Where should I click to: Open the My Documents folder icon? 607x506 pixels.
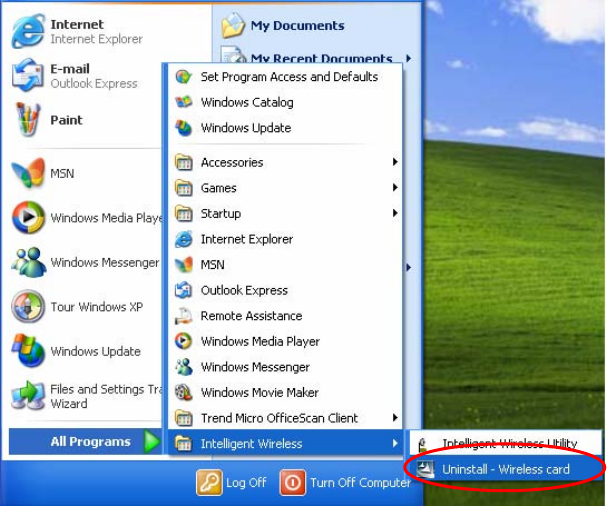tap(233, 26)
